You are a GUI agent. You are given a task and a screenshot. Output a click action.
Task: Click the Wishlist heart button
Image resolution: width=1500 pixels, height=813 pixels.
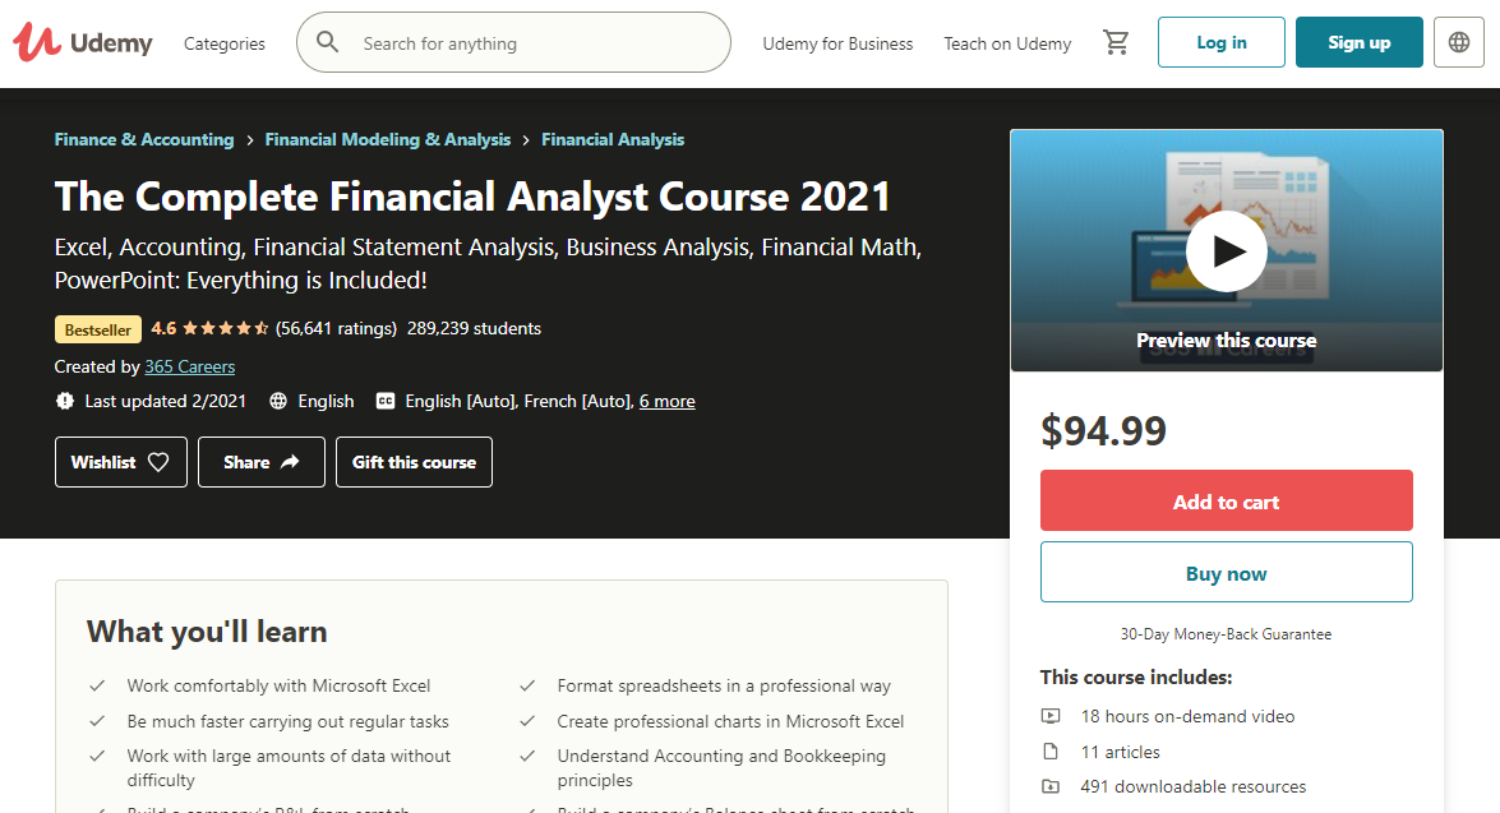pos(121,462)
